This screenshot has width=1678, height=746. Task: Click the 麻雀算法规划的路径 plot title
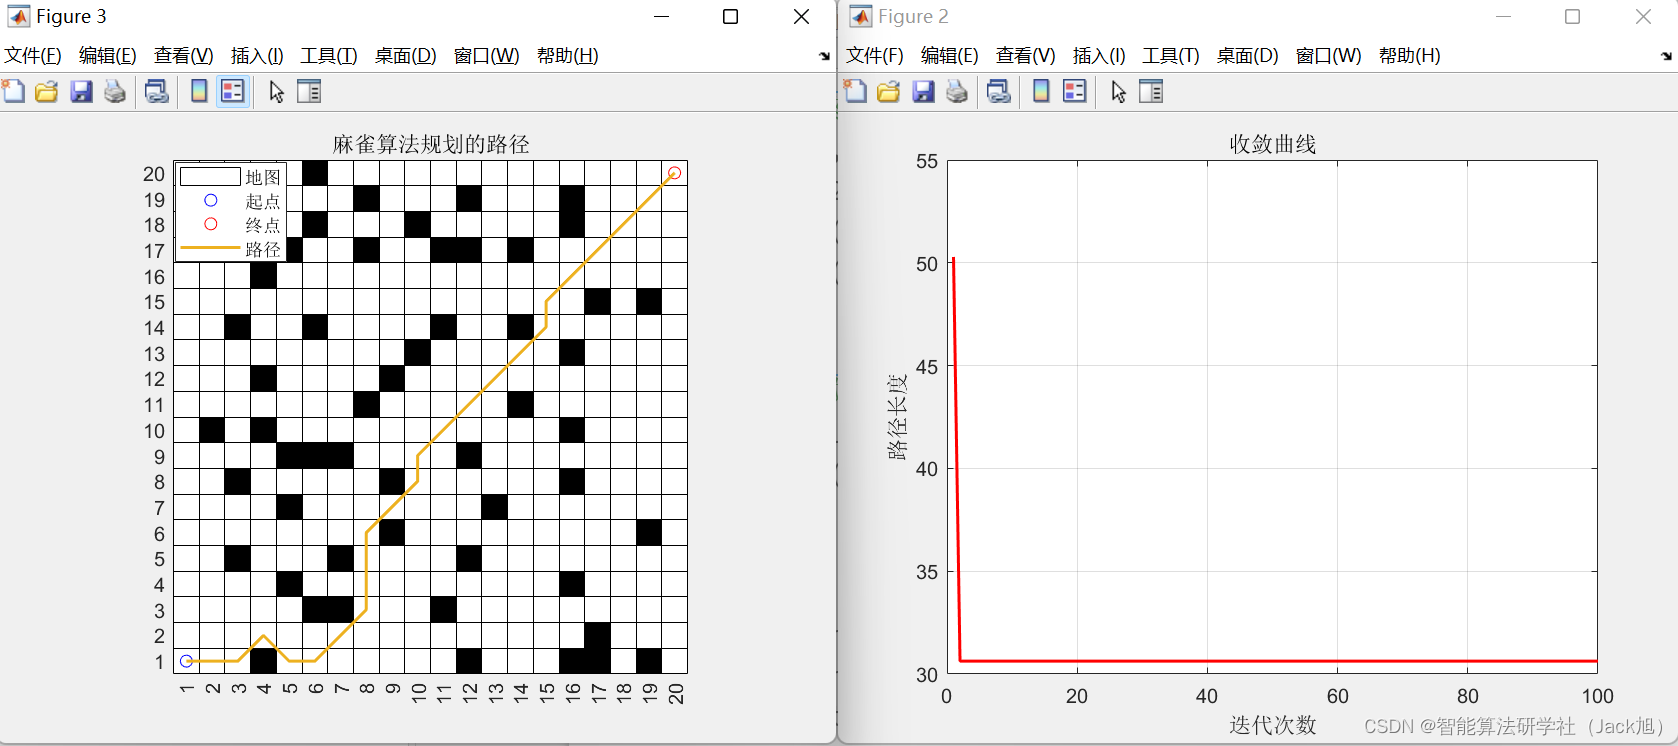(x=431, y=145)
